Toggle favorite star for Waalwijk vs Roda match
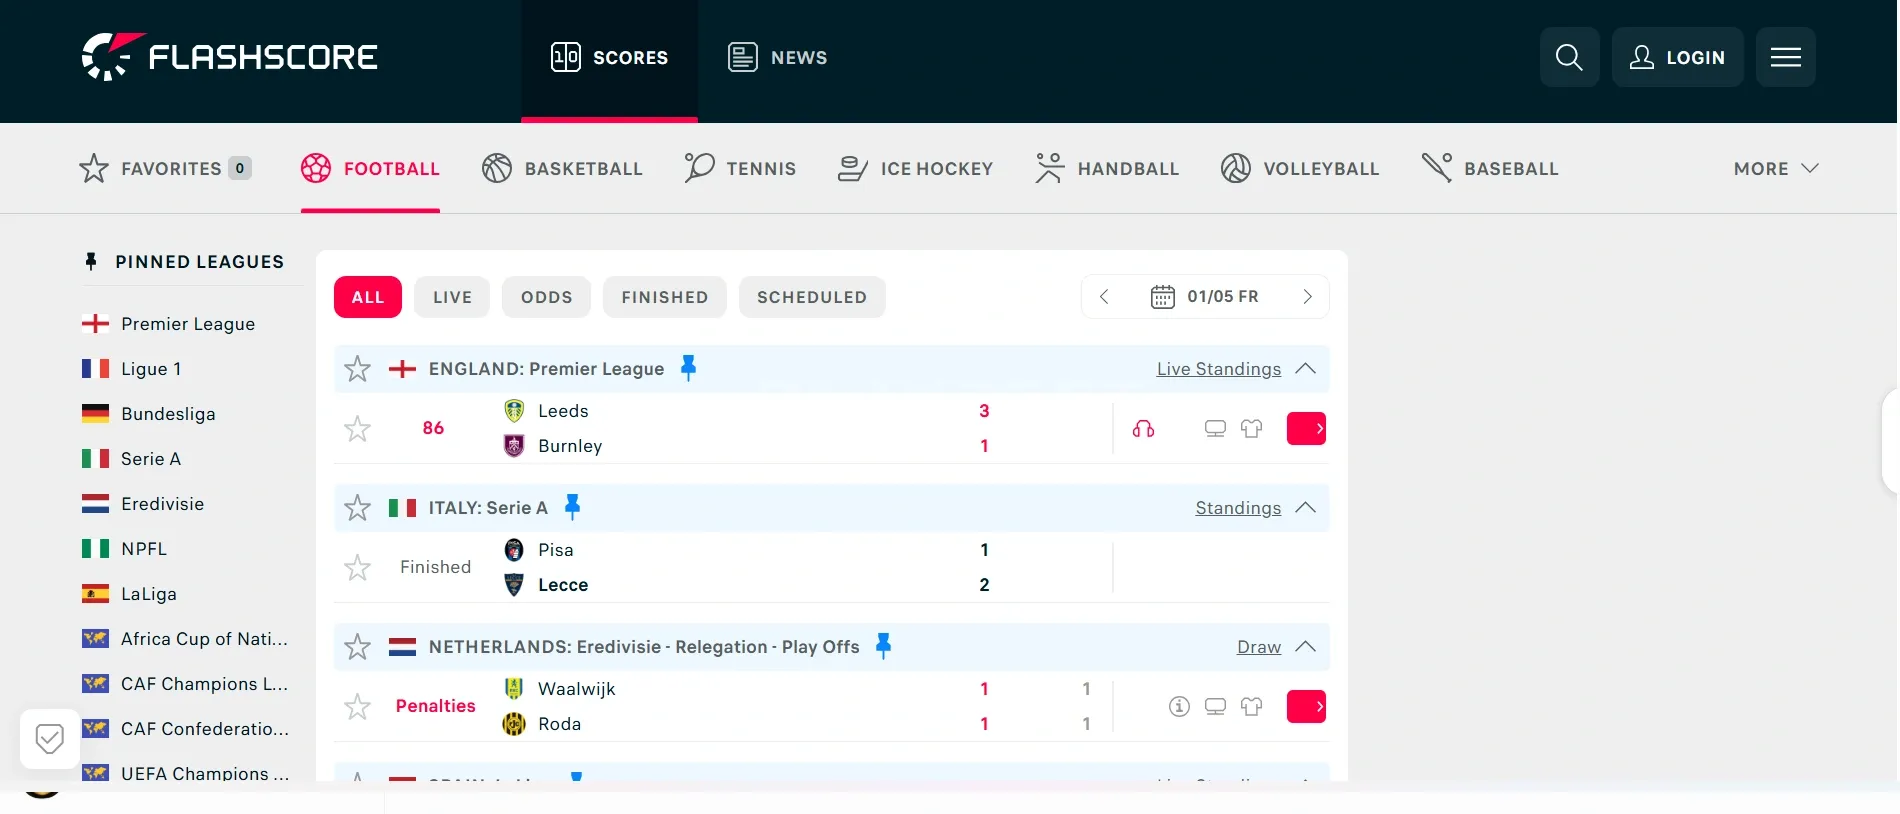 (357, 707)
